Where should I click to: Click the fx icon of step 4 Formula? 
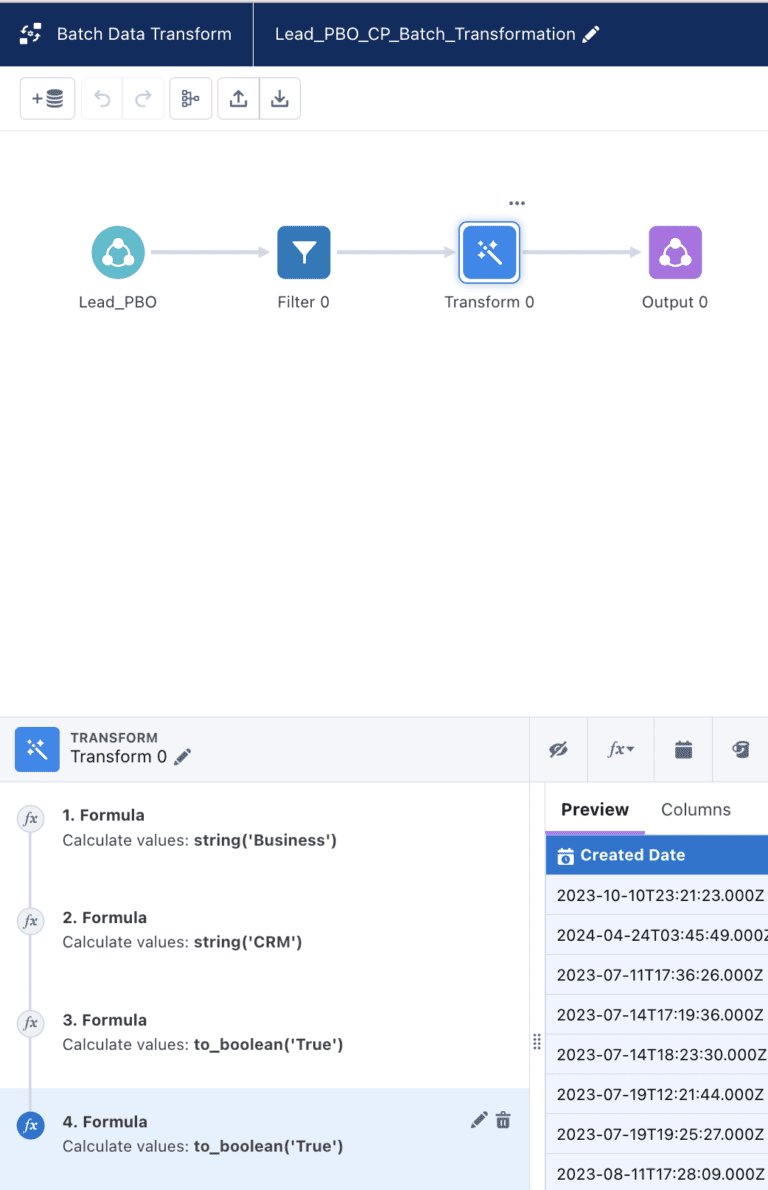(x=30, y=1125)
